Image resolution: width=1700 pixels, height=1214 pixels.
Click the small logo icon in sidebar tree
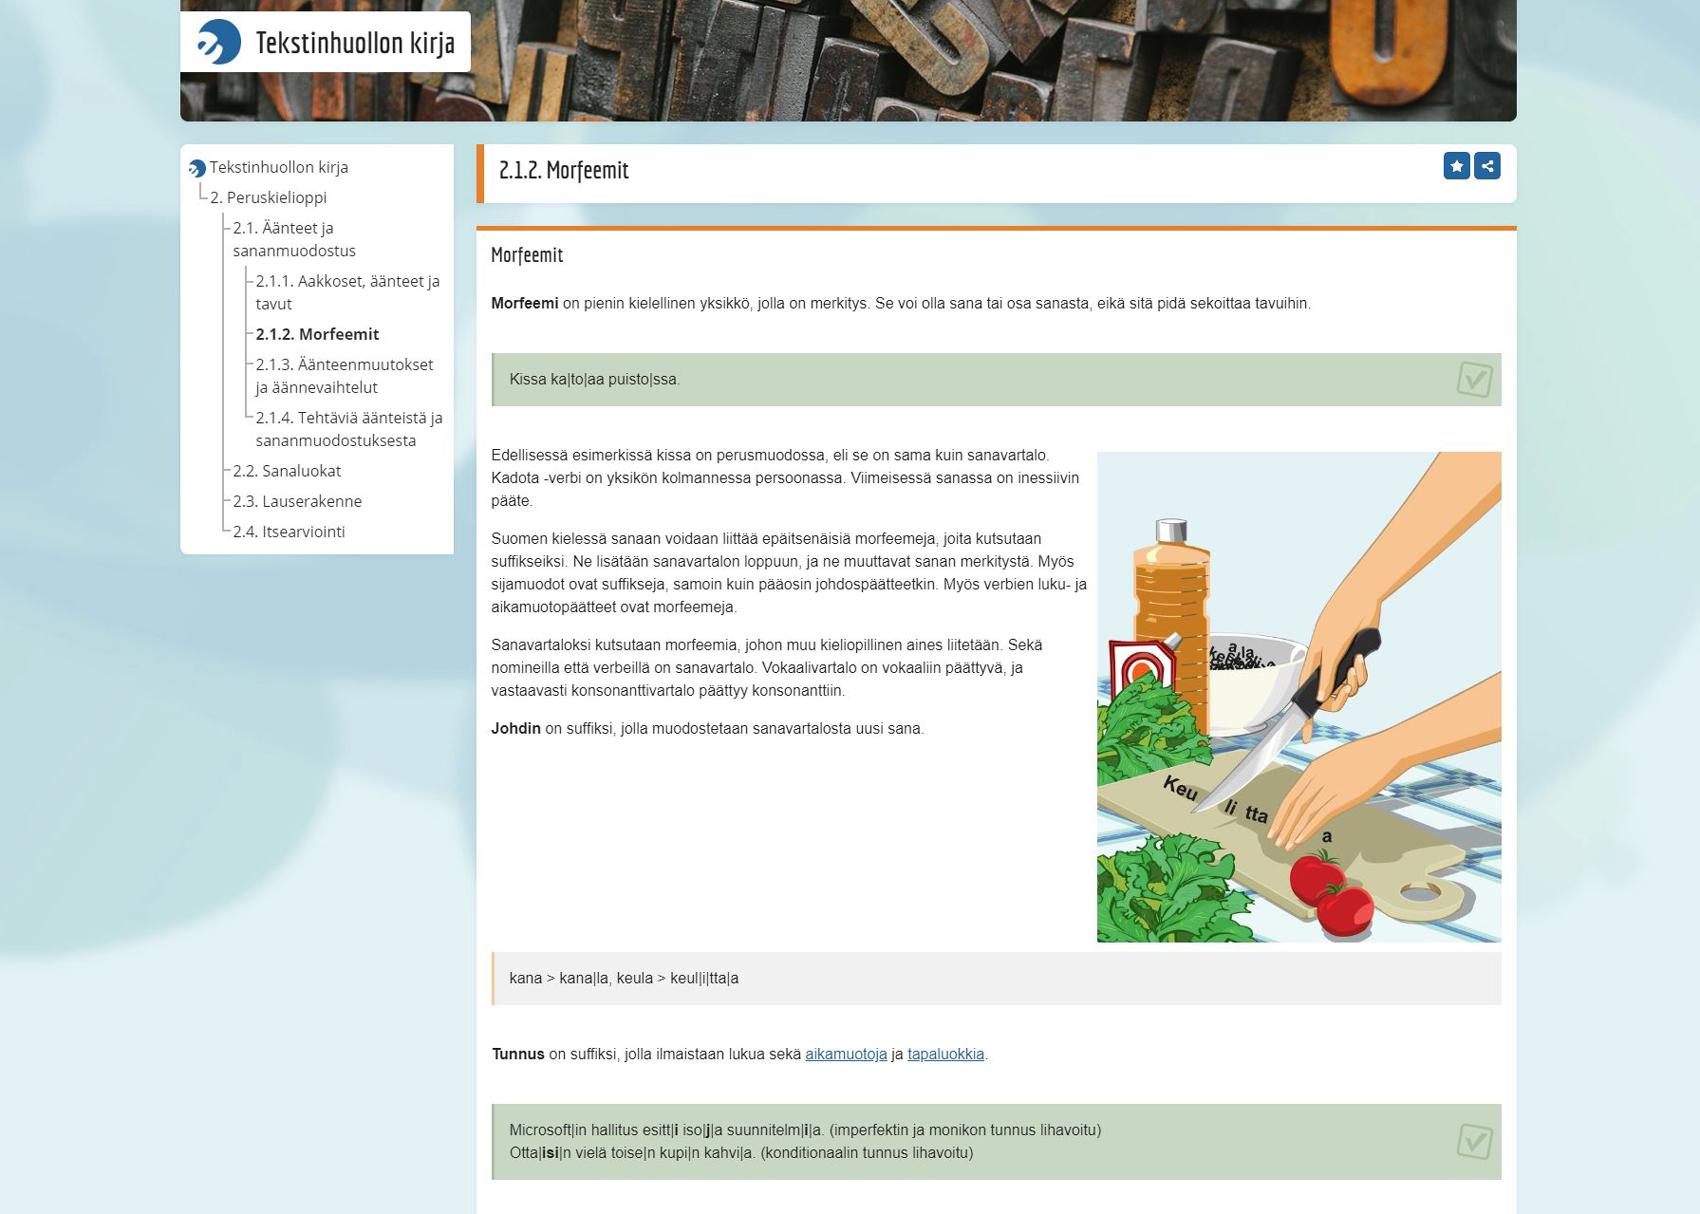point(197,168)
